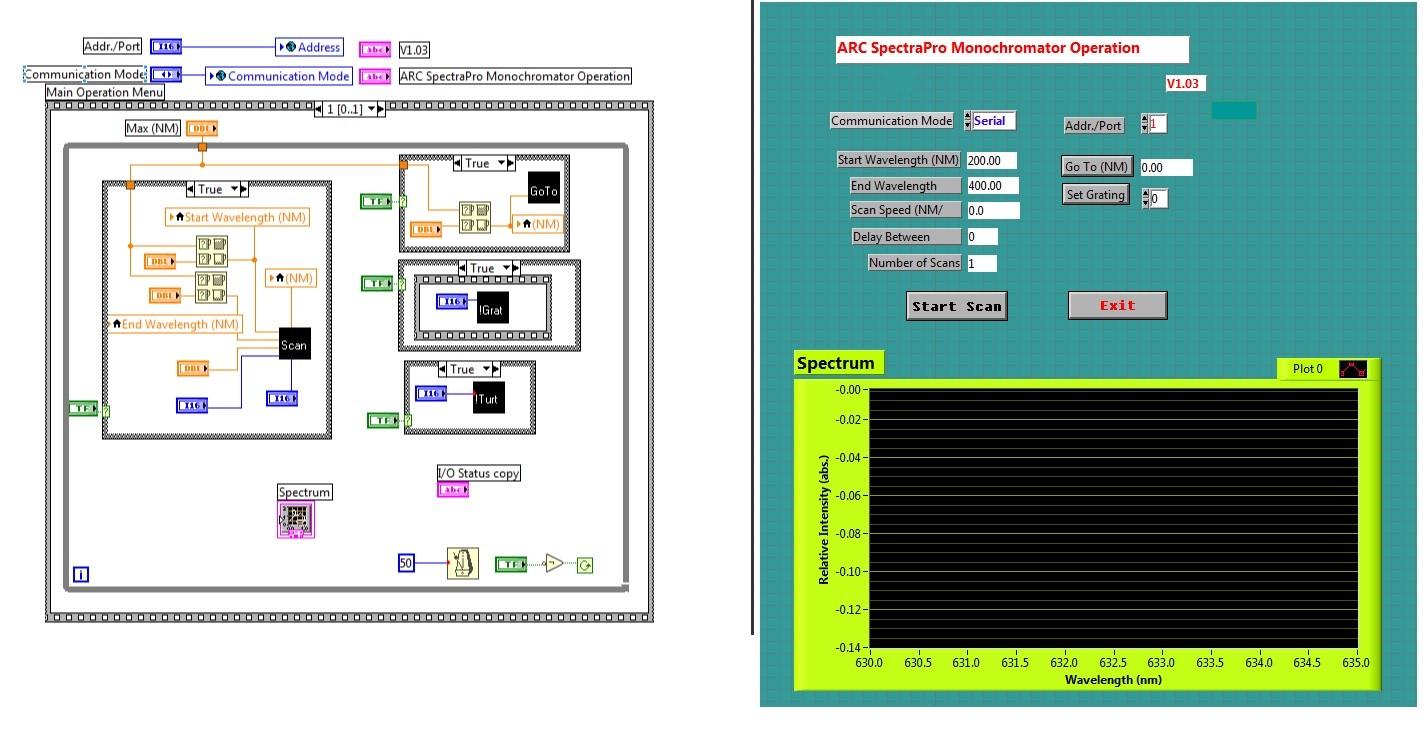Viewport: 1425px width, 737px height.
Task: Click the !Grat subVI block
Action: [x=493, y=307]
